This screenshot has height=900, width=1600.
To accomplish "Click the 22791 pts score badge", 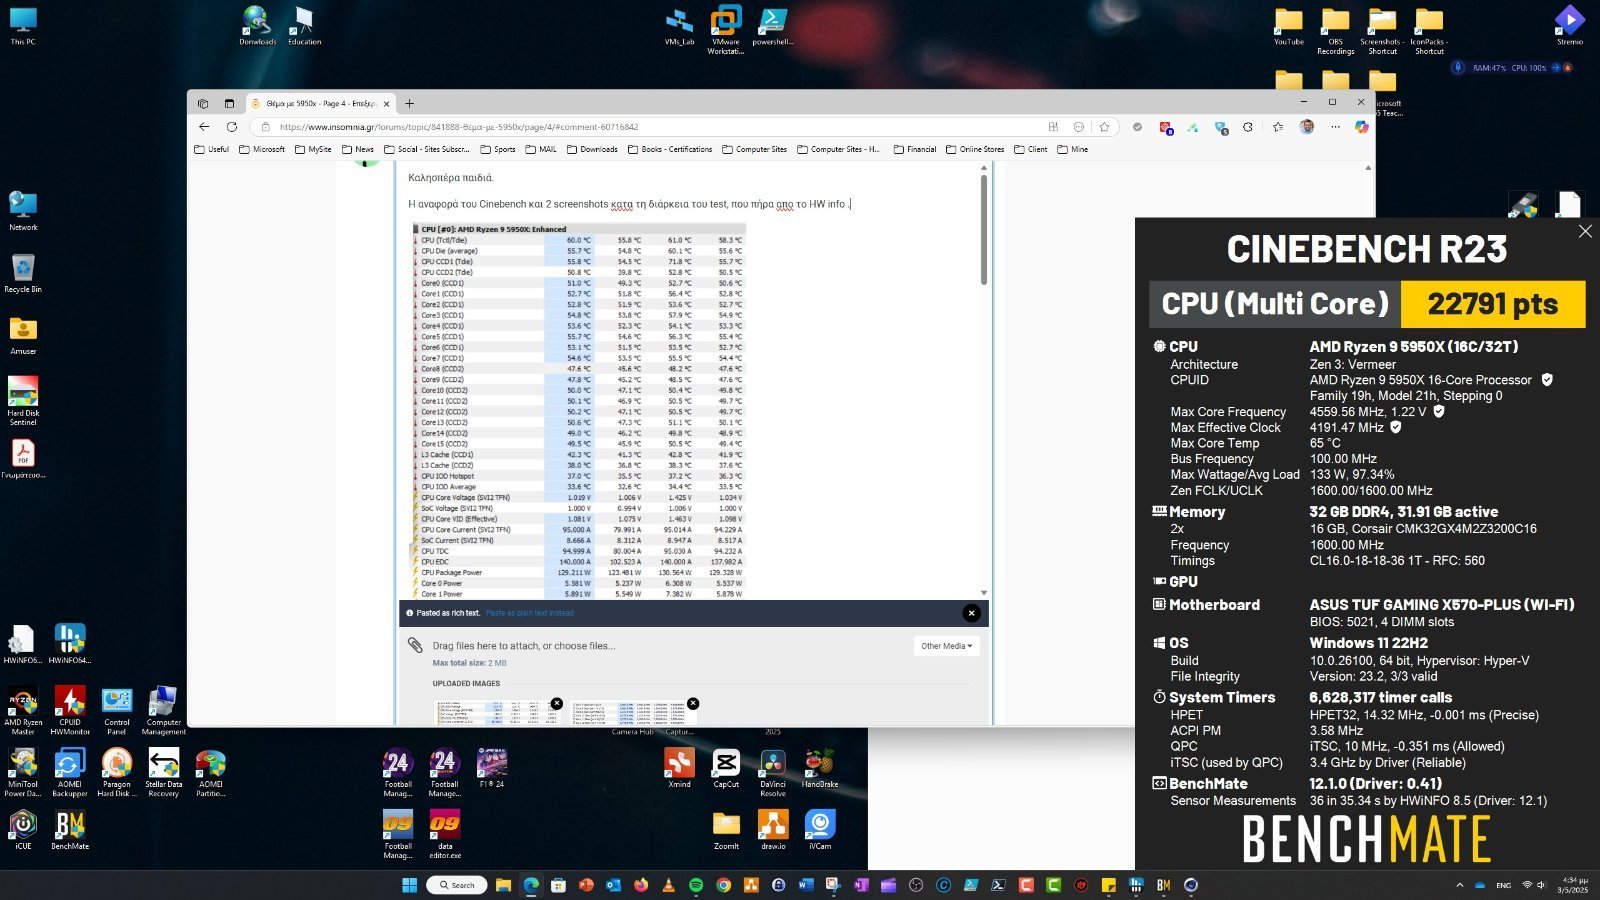I will point(1493,304).
